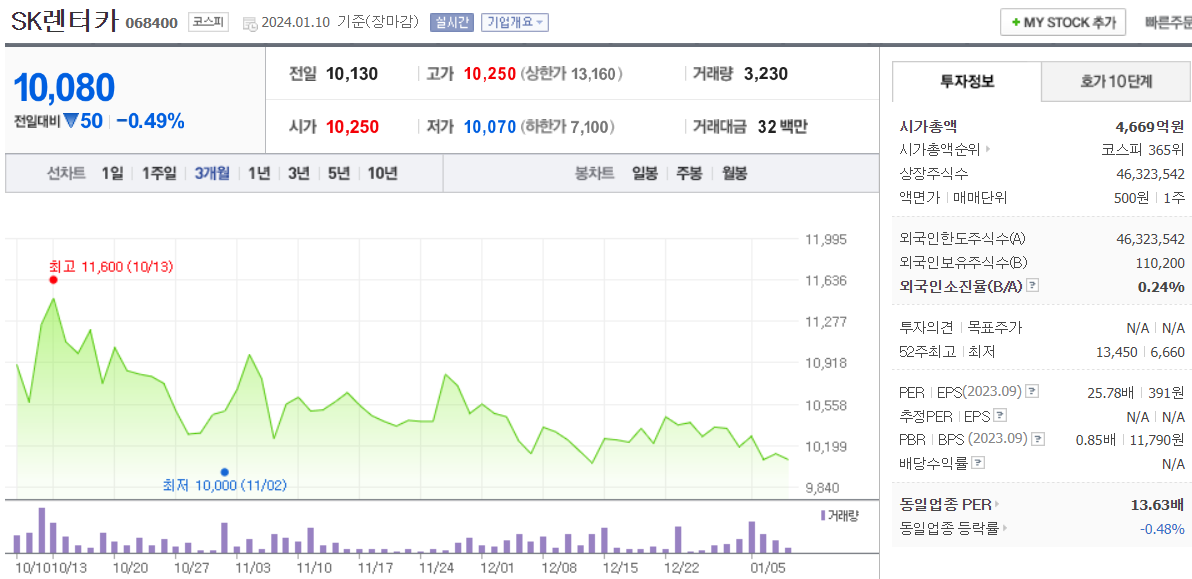Image resolution: width=1192 pixels, height=579 pixels.
Task: Click the 거래량 value 3,230
Action: point(766,74)
